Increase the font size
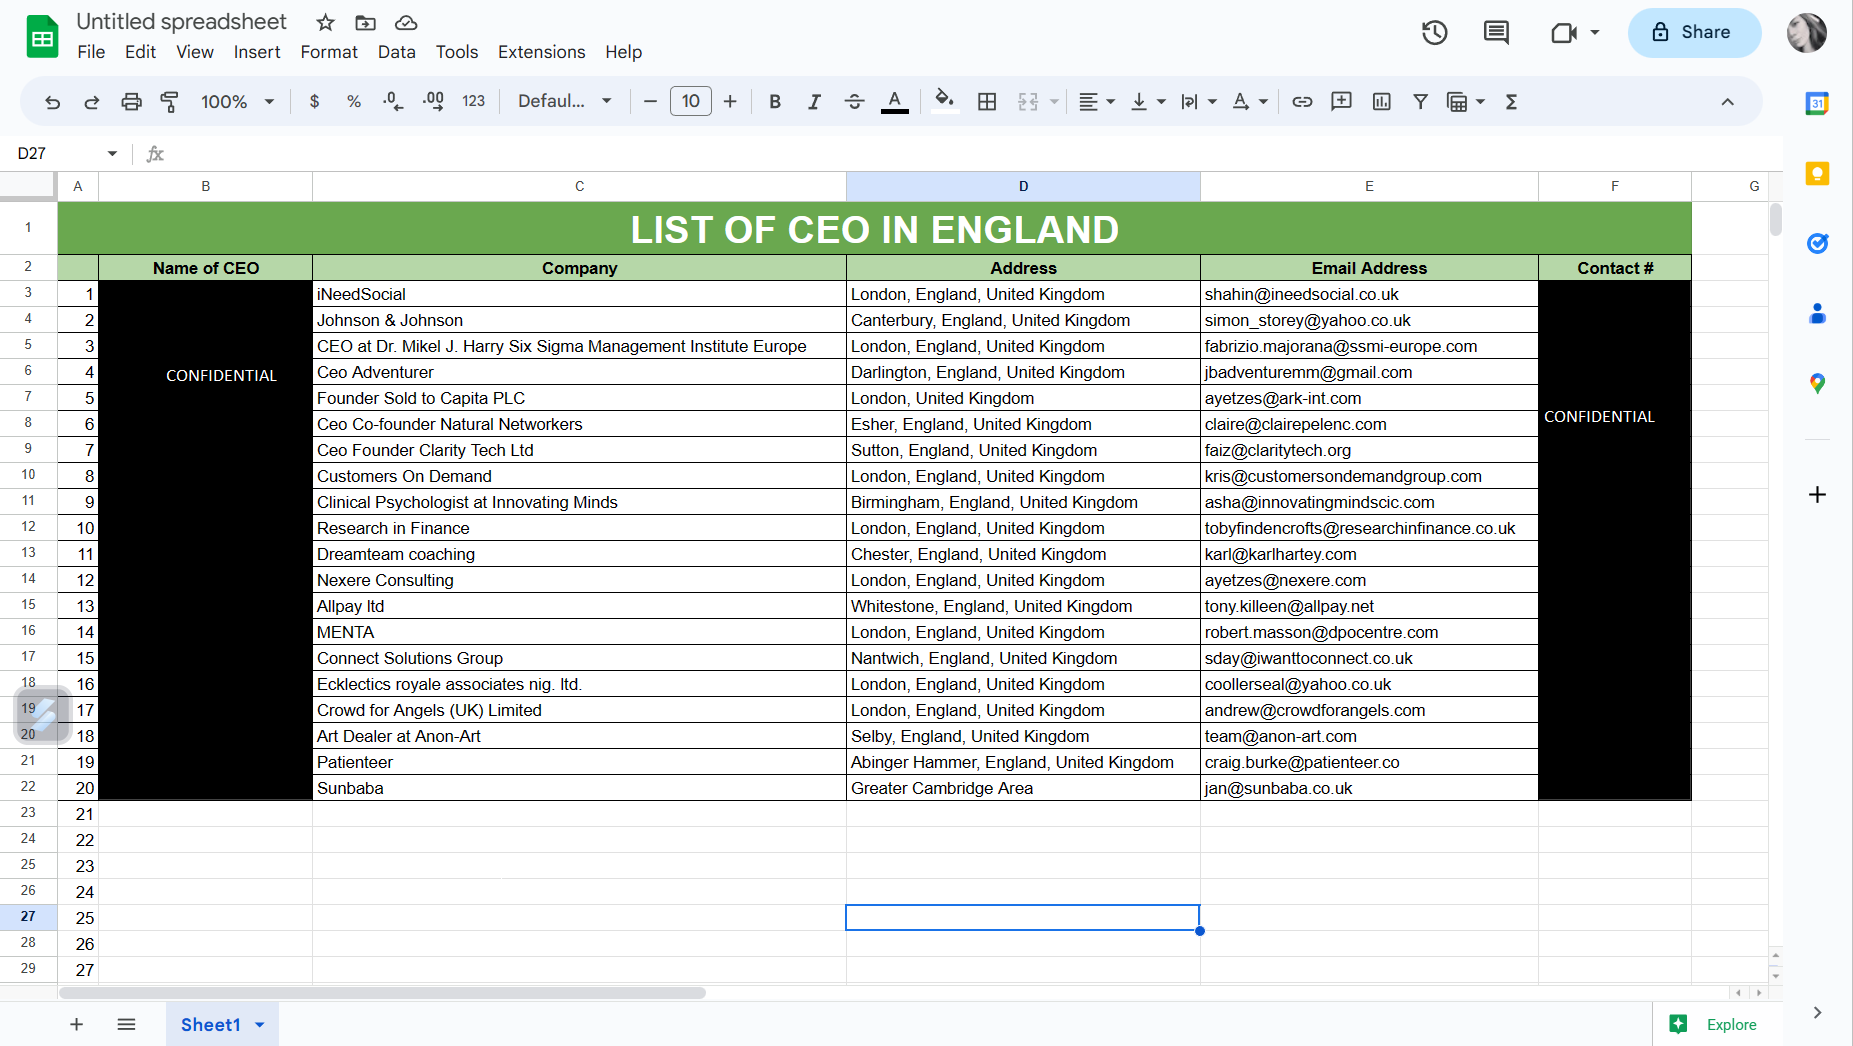Viewport: 1853px width, 1046px height. pyautogui.click(x=730, y=102)
